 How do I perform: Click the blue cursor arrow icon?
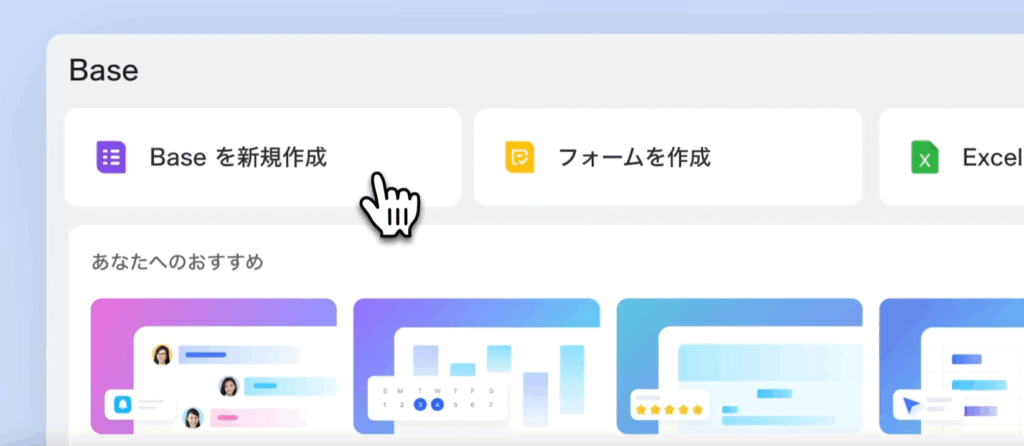point(911,406)
